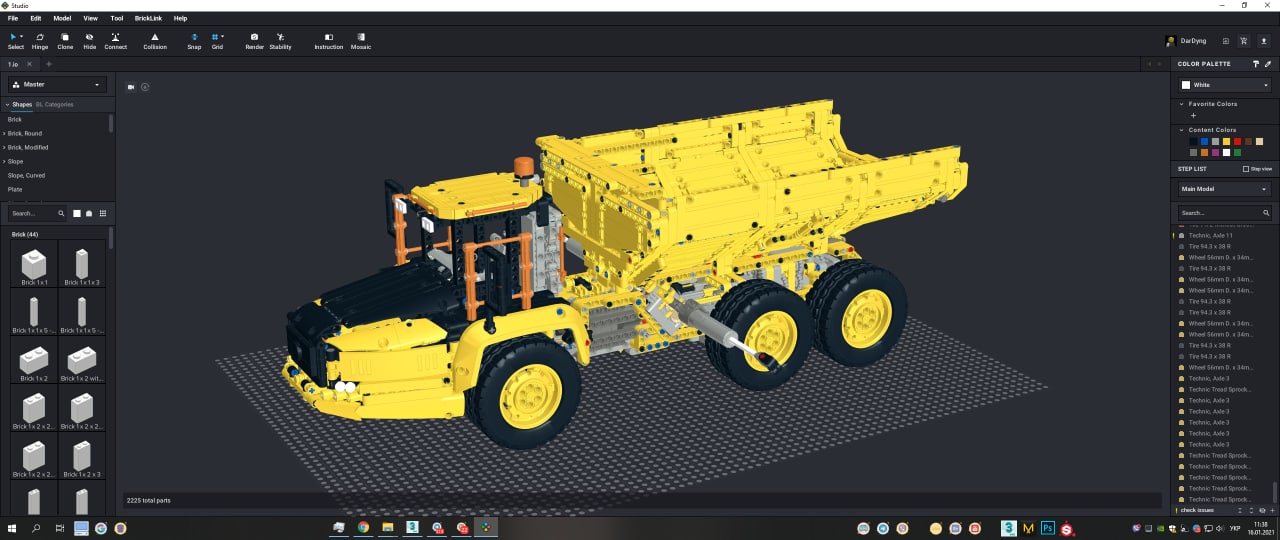This screenshot has width=1280, height=540.
Task: Open the White color dropdown
Action: (1224, 85)
